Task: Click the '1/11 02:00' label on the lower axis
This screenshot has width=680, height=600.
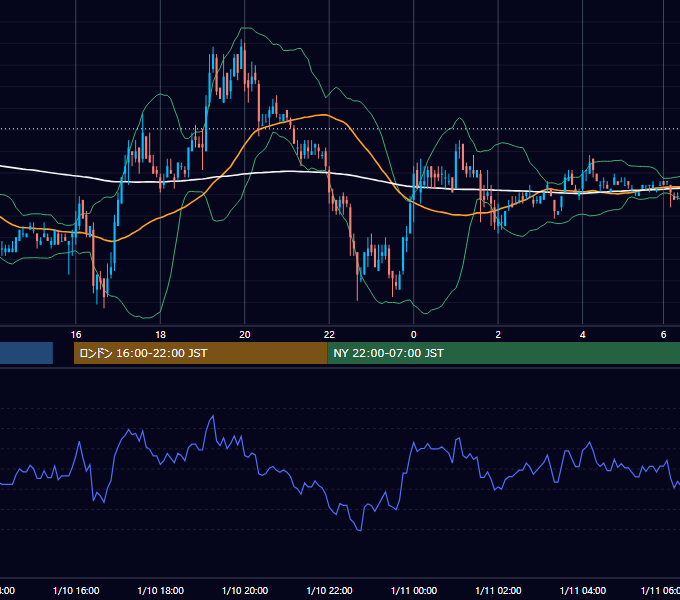Action: (498, 591)
